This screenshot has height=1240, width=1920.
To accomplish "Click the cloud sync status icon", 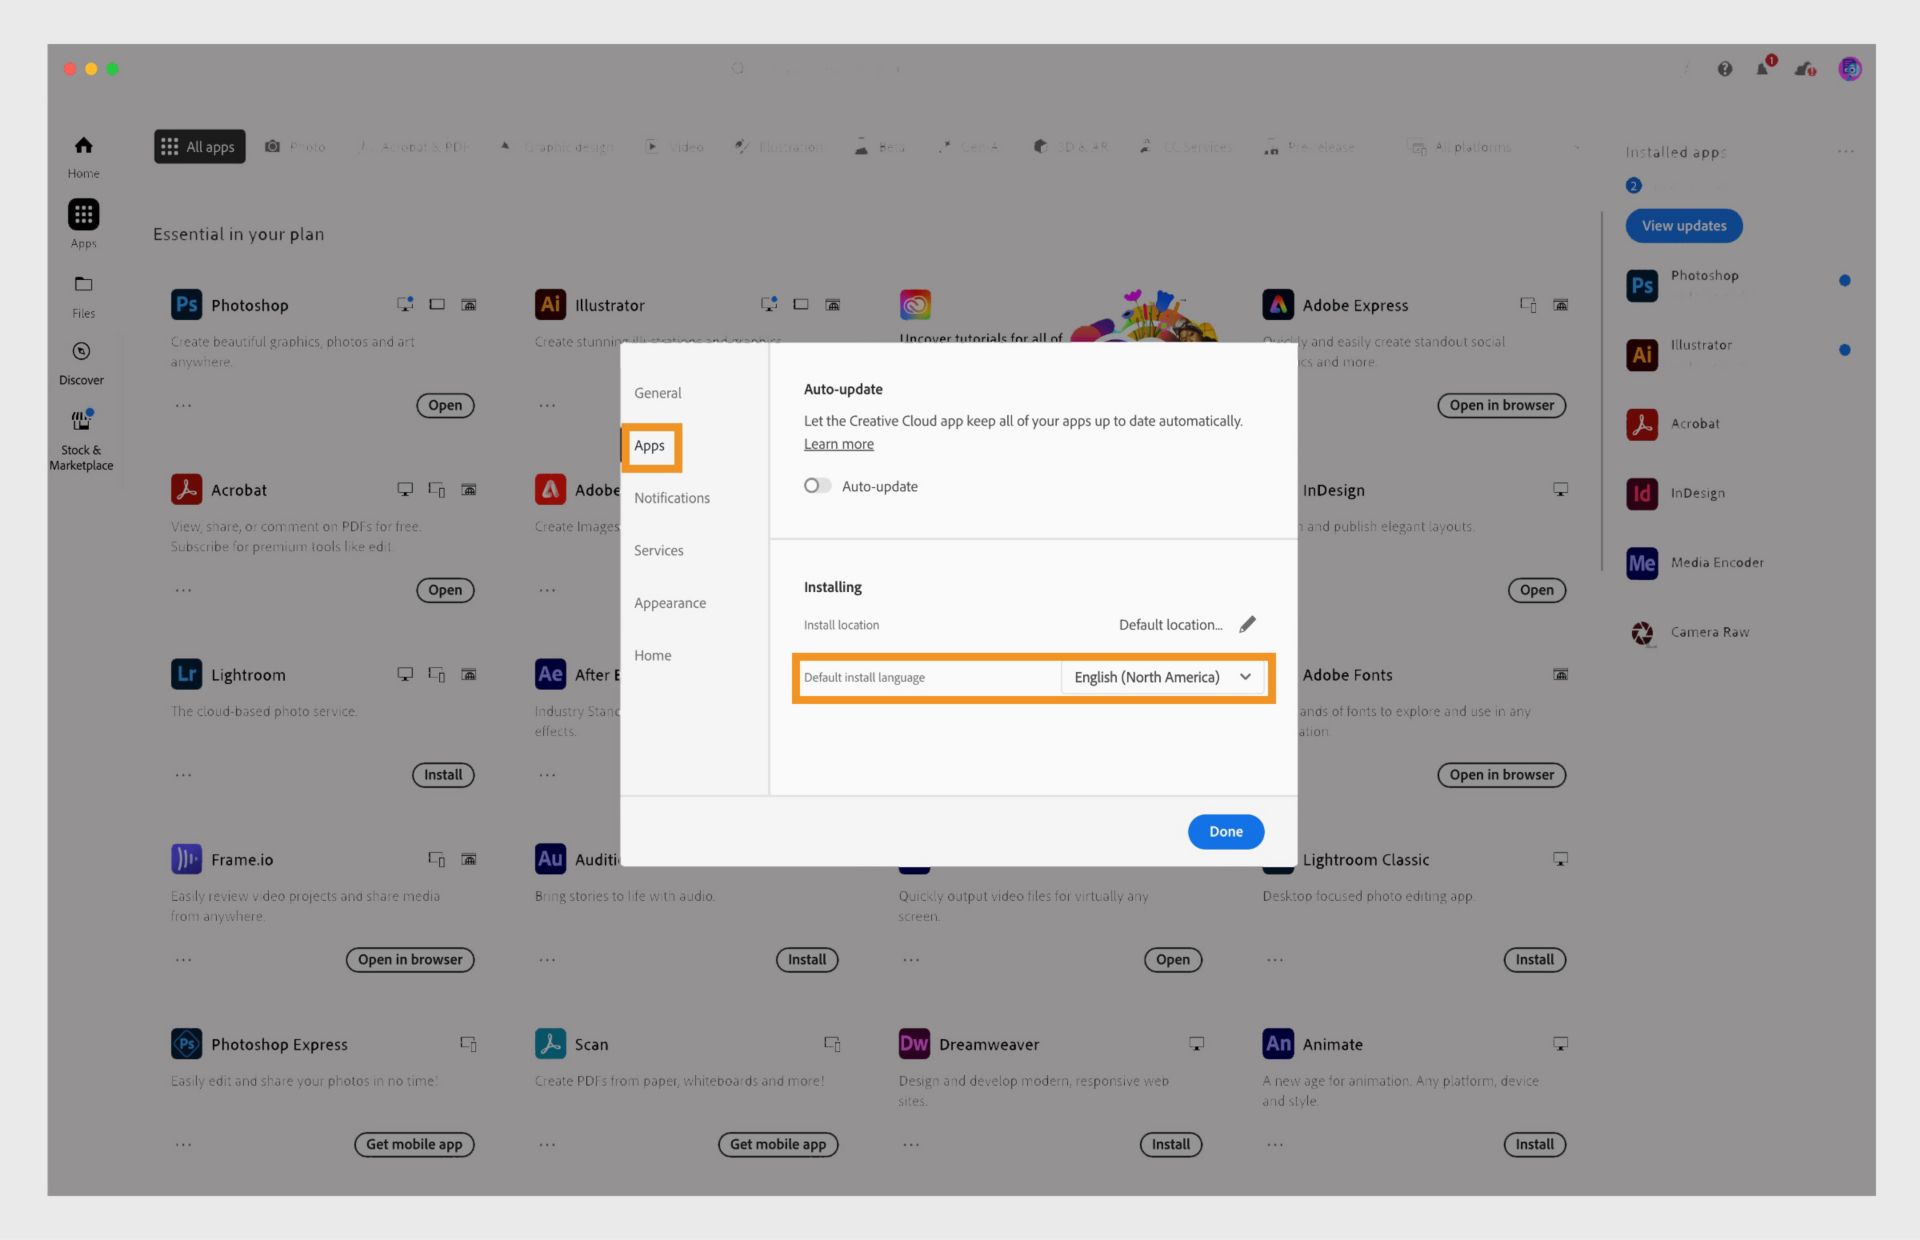I will pyautogui.click(x=1805, y=69).
